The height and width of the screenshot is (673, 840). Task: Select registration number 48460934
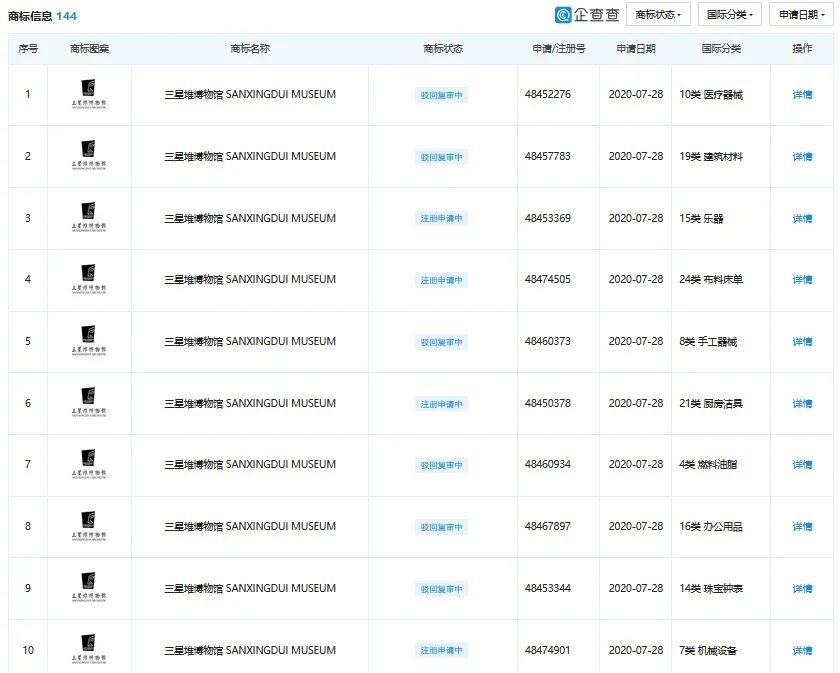pos(548,464)
